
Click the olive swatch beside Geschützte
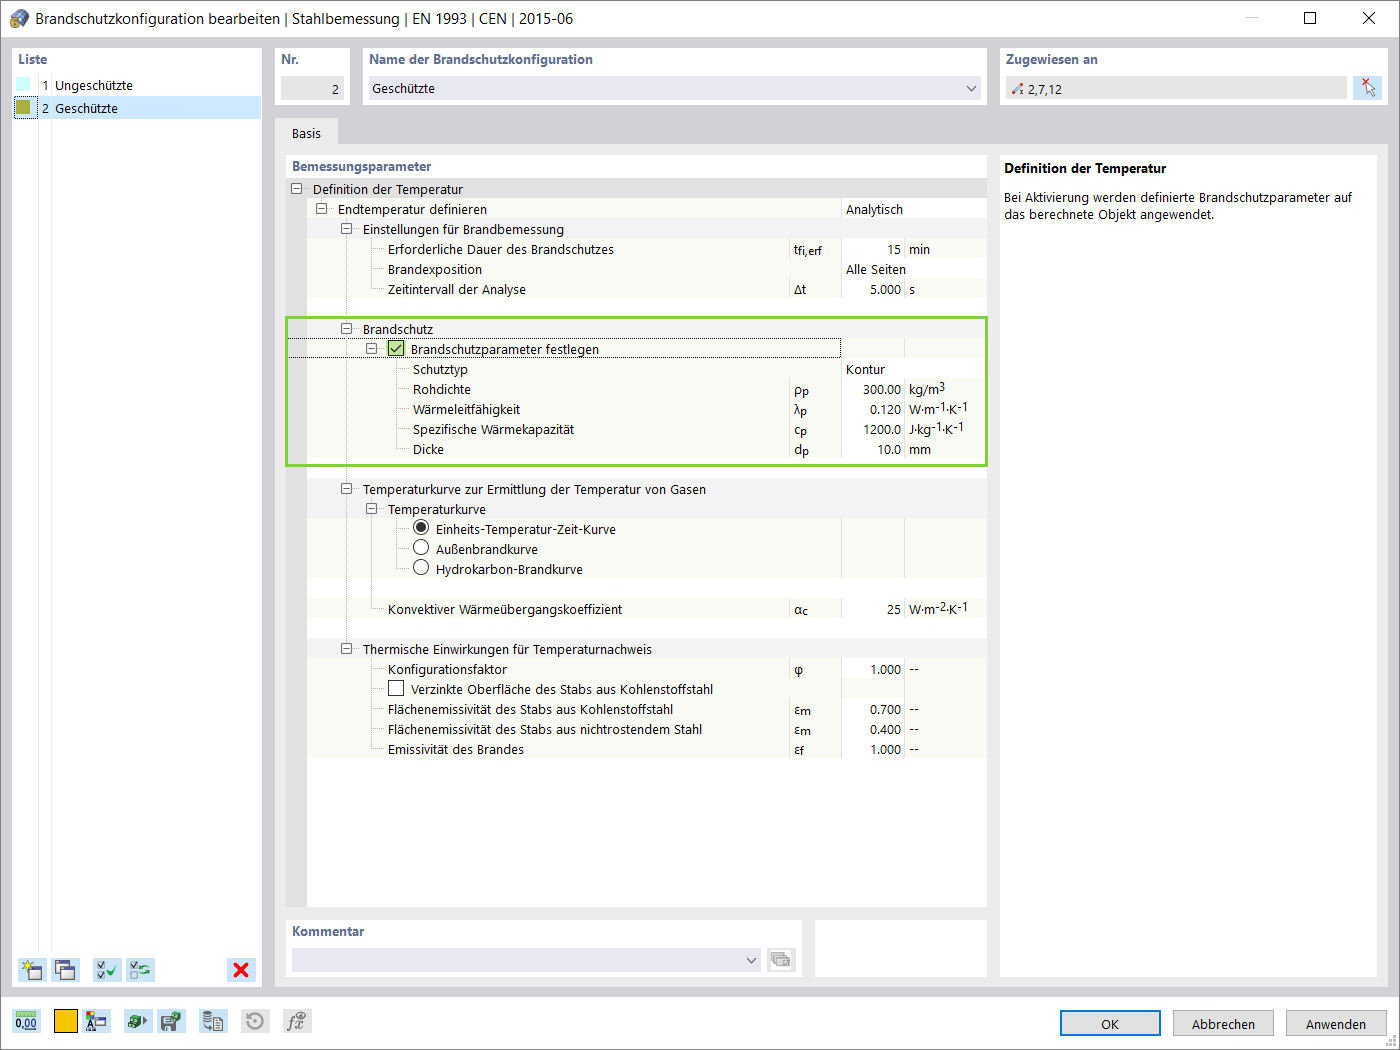(x=23, y=107)
